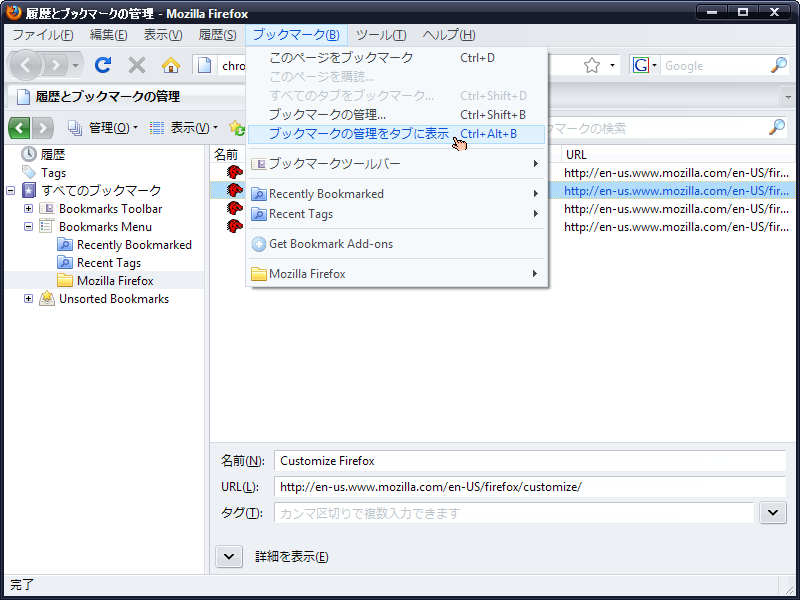
Task: Expand the Bookmarks Toolbar tree node
Action: tap(28, 209)
